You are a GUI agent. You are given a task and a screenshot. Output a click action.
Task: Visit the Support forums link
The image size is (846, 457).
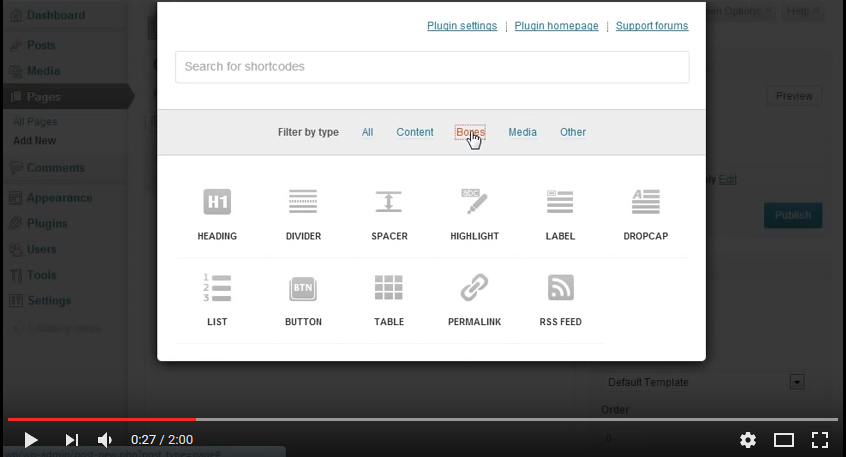pos(651,26)
